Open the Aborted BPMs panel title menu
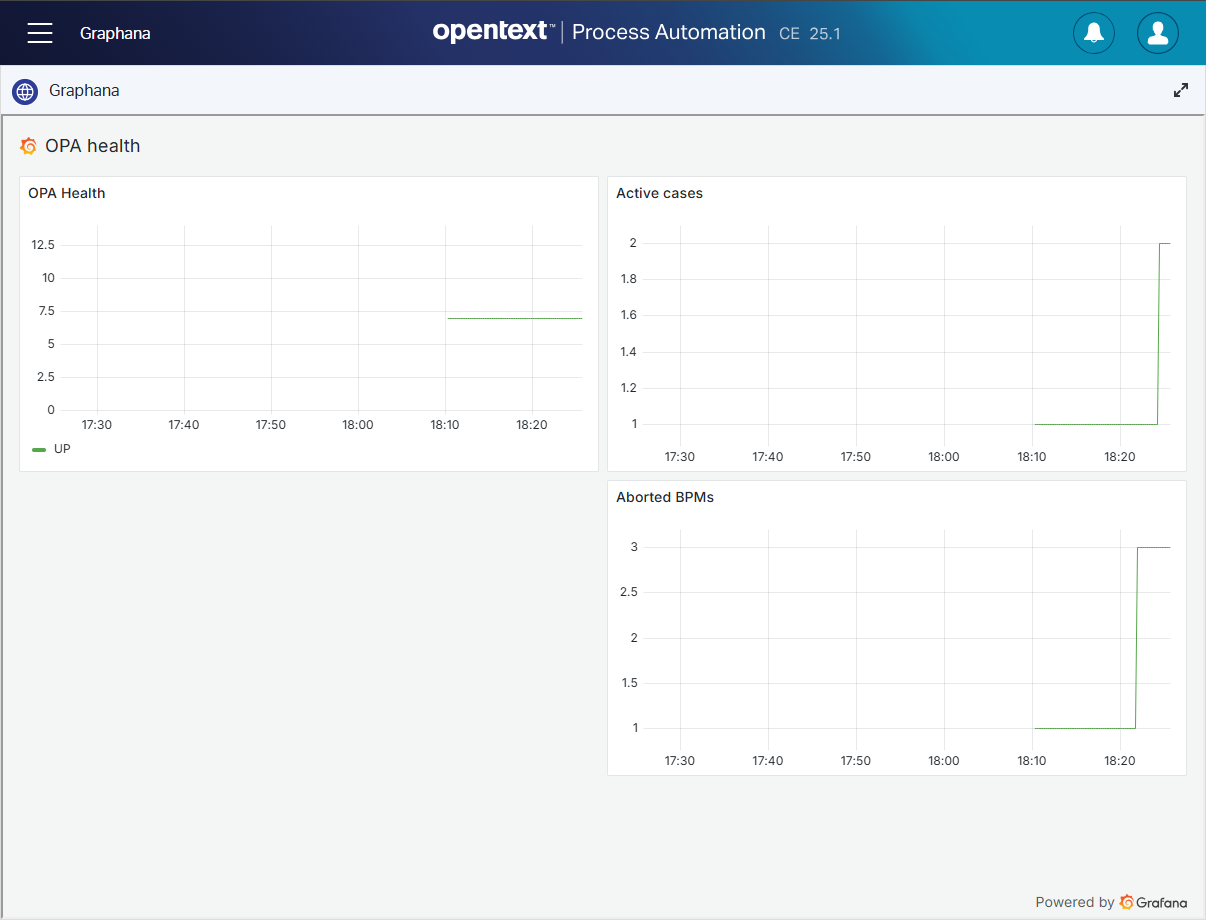Screen dimensions: 1206x920 (665, 497)
